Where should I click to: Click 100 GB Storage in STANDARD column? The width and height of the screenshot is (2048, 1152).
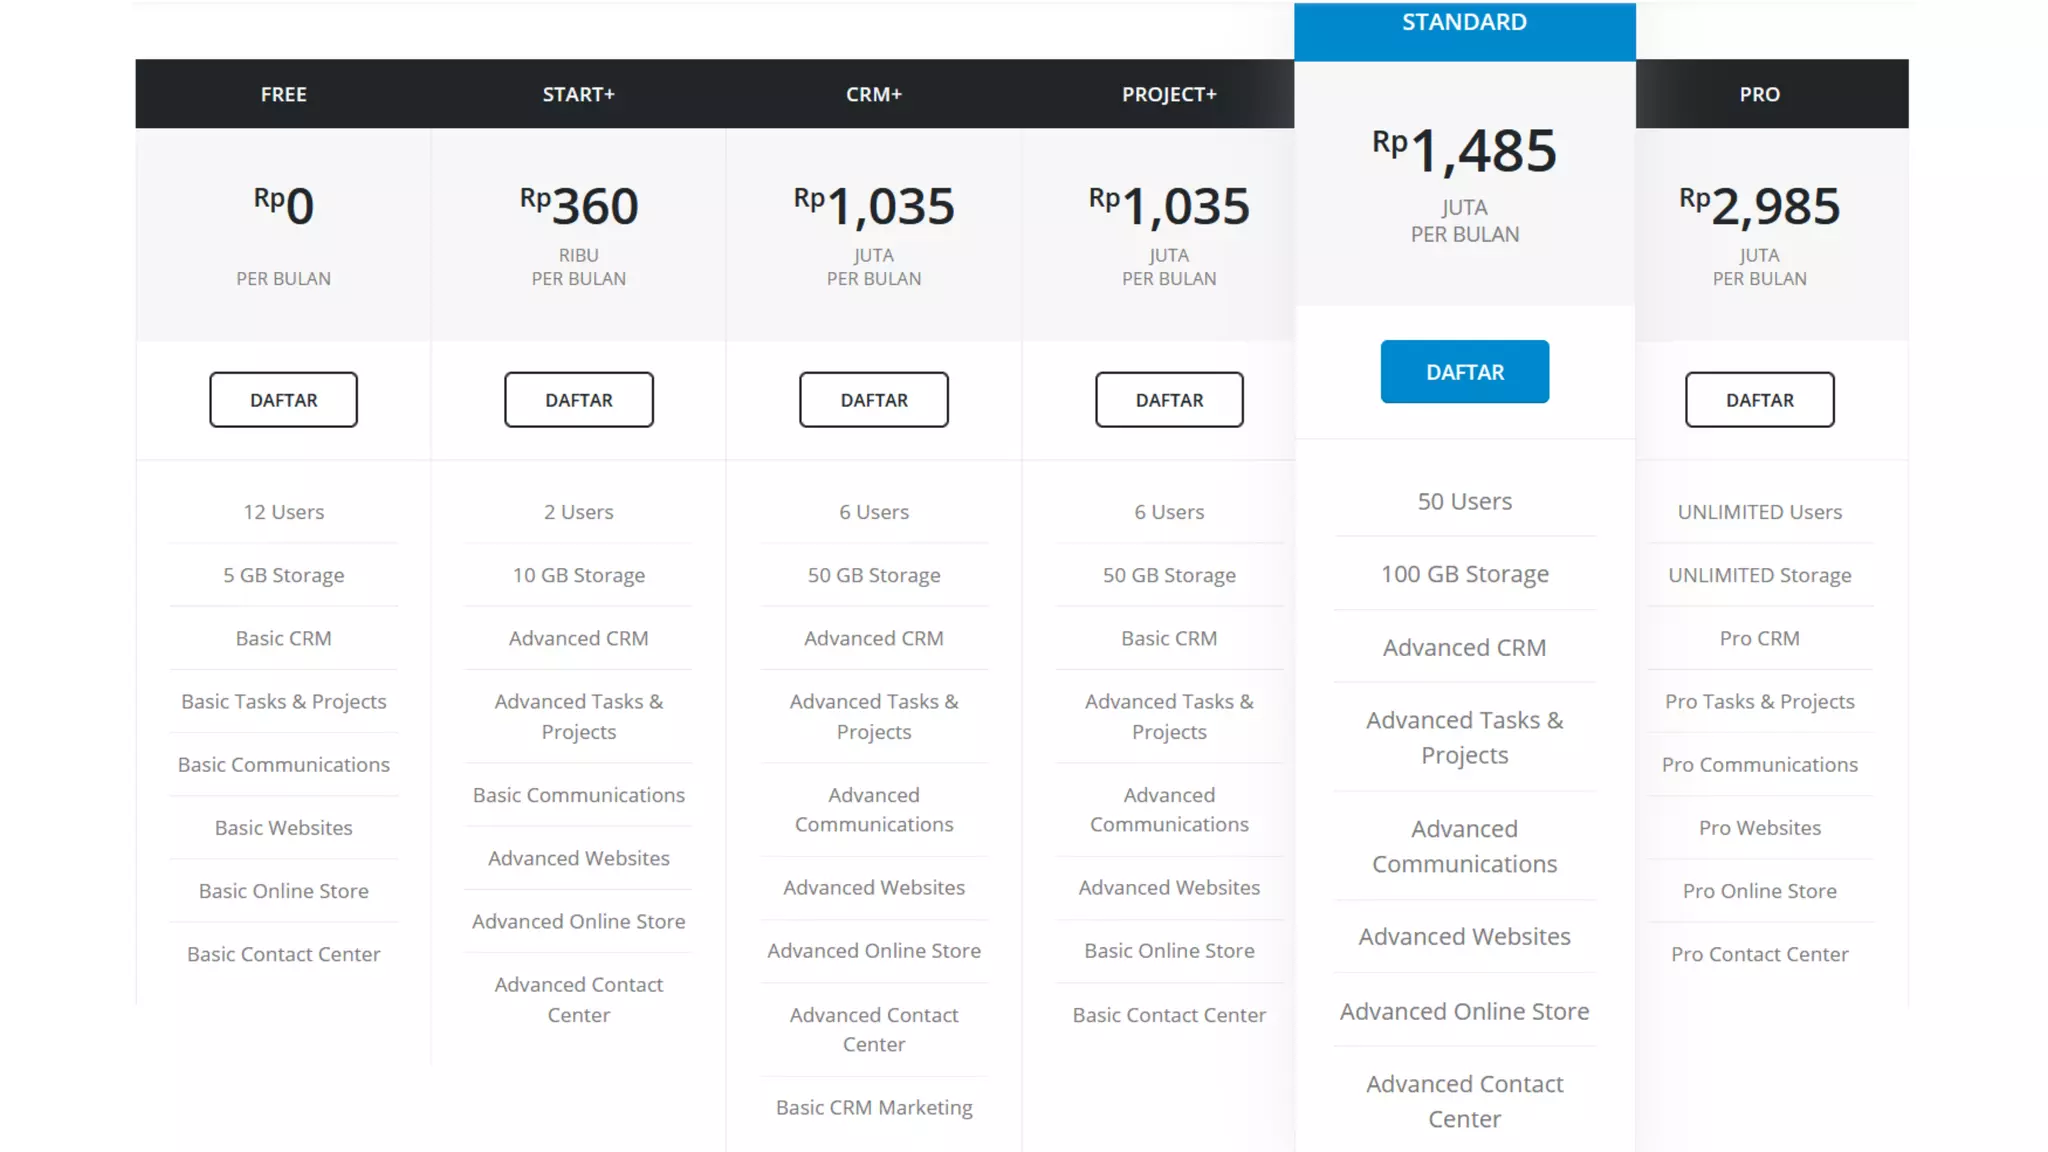coord(1464,574)
